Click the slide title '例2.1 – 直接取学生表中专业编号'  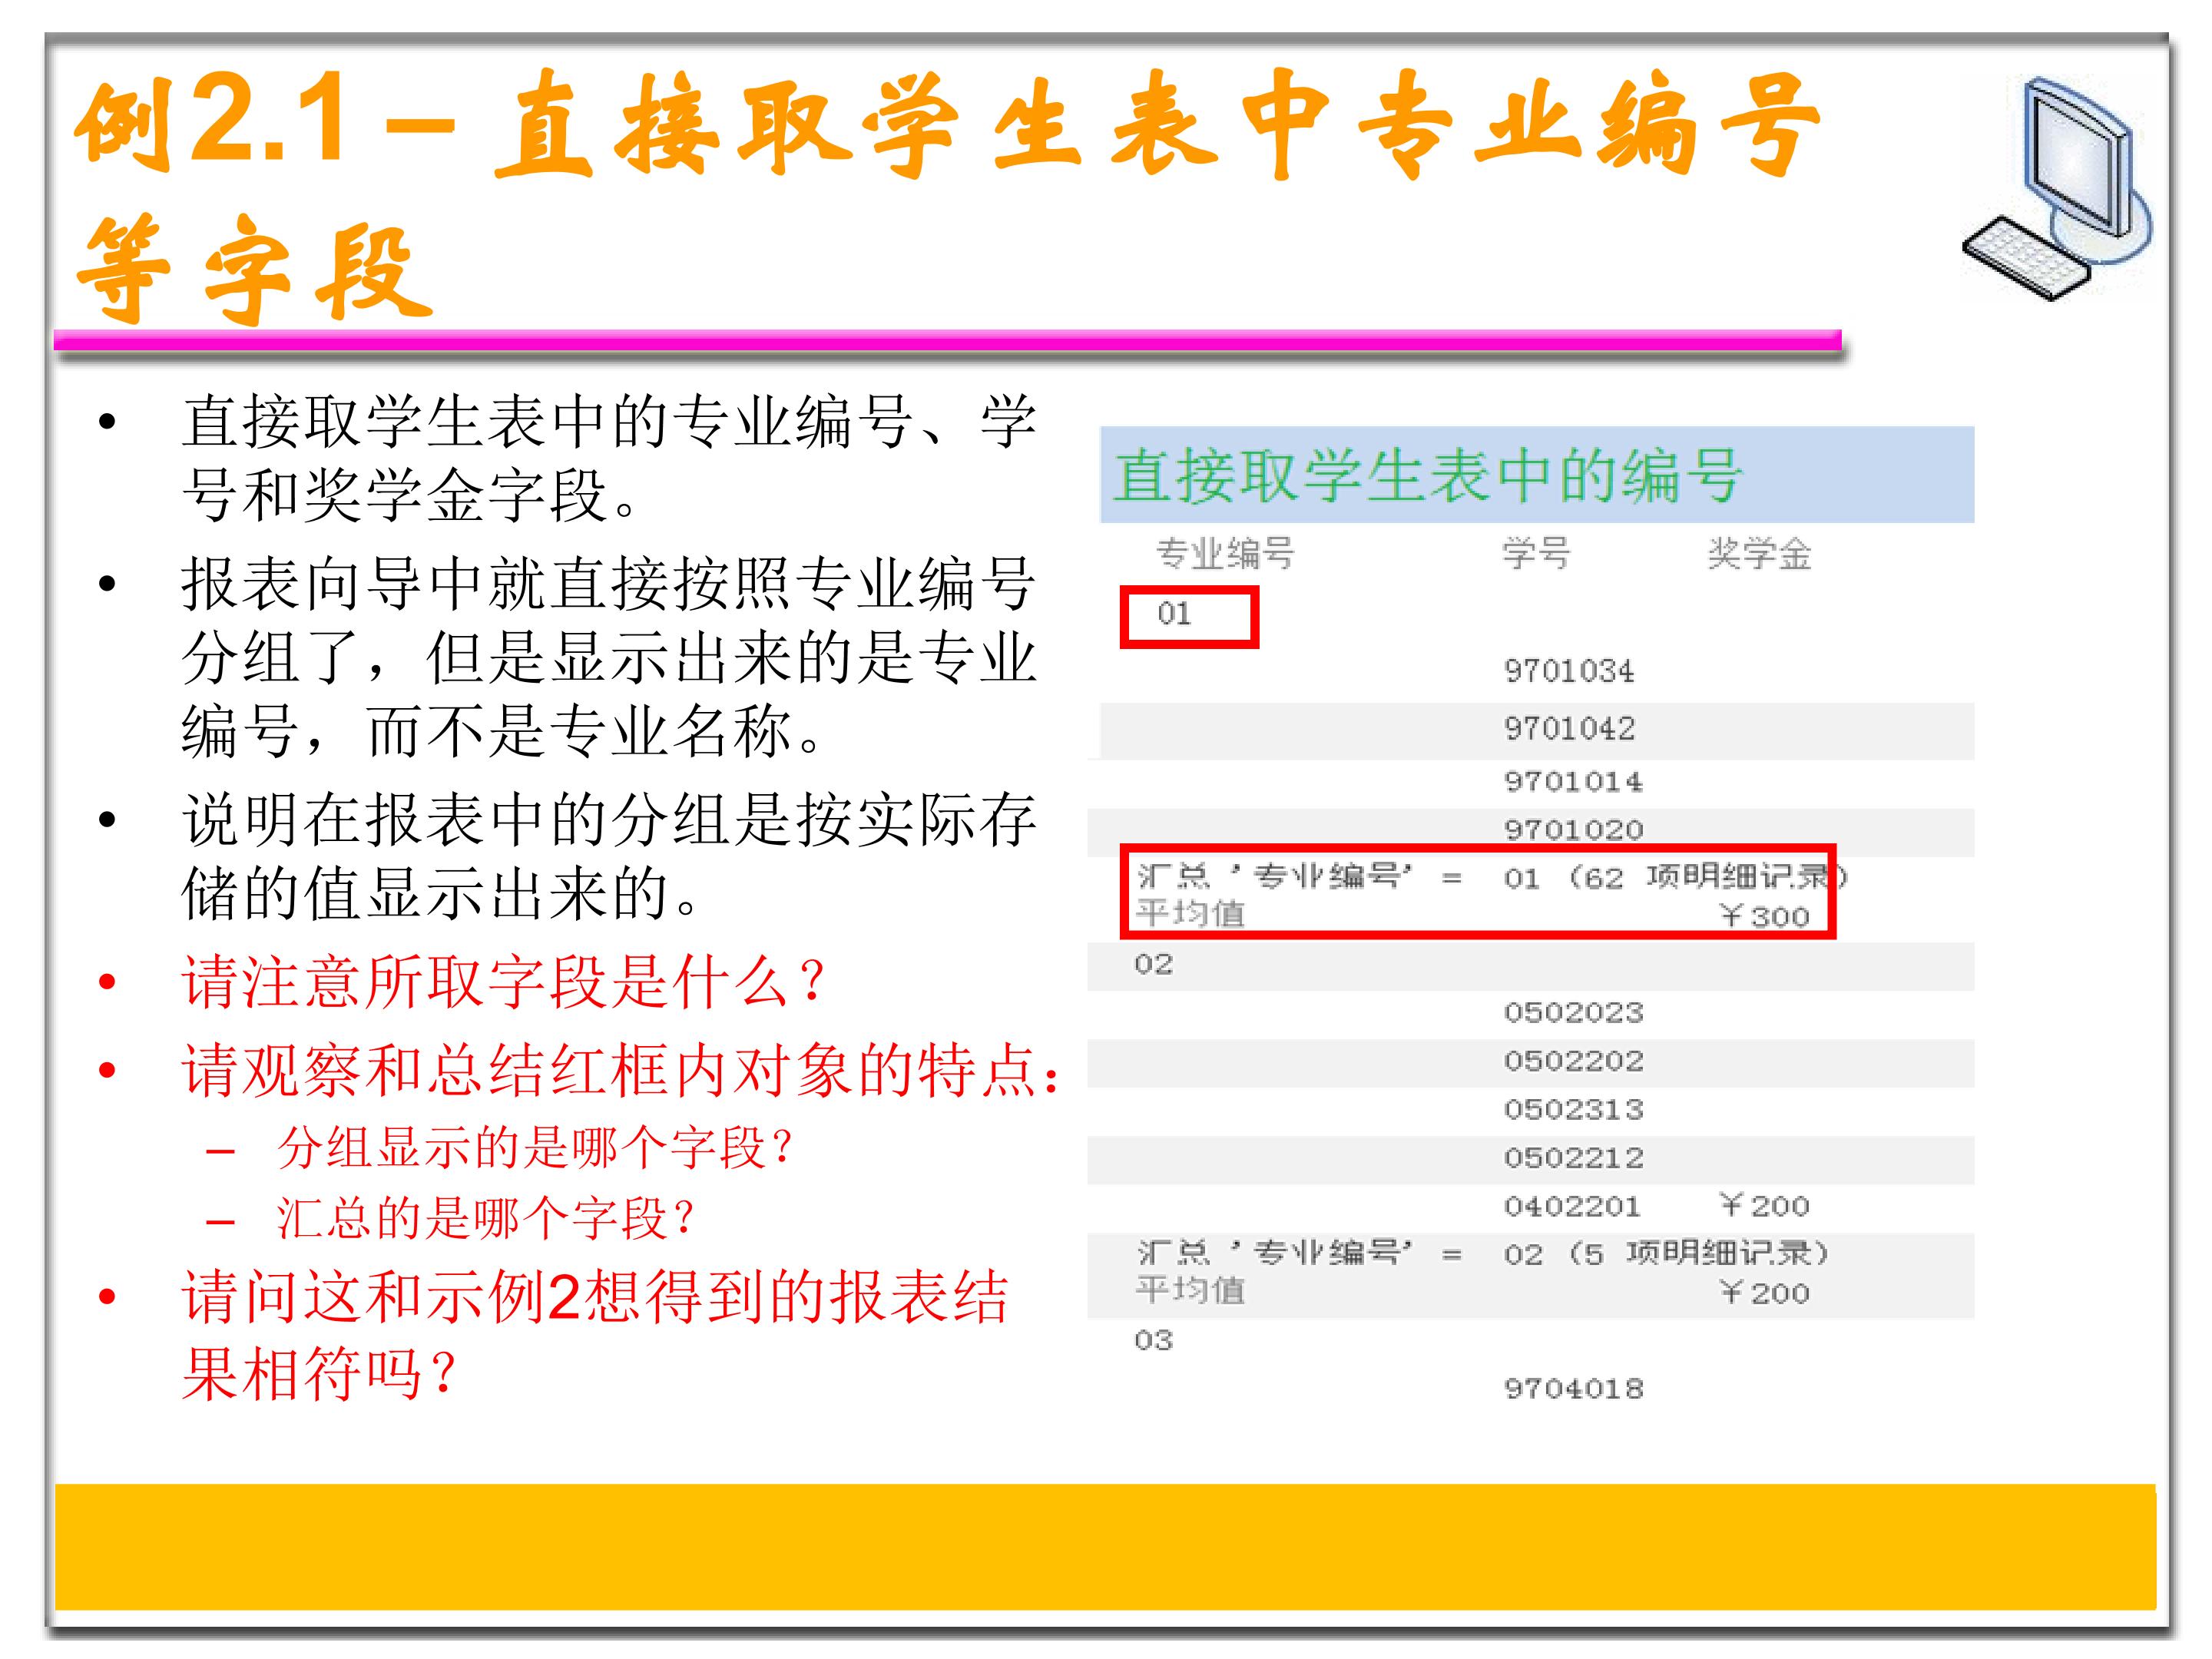pyautogui.click(x=948, y=124)
